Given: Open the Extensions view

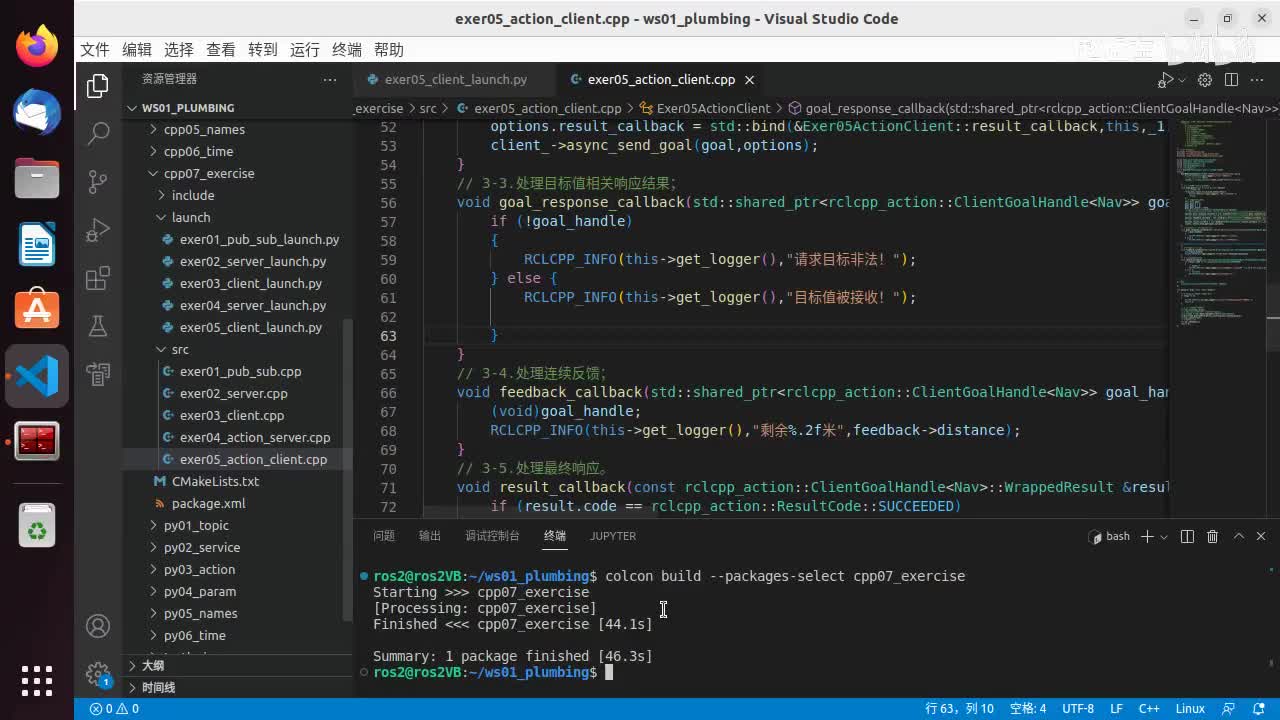Looking at the screenshot, I should [x=98, y=278].
